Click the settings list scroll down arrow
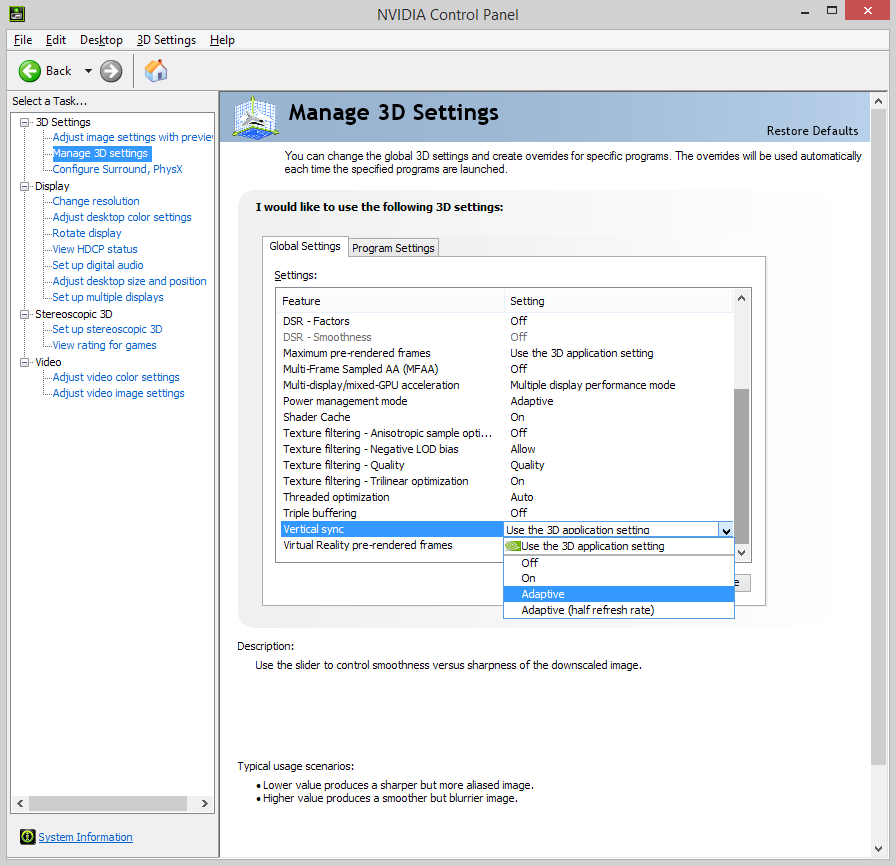The width and height of the screenshot is (896, 866). (x=741, y=552)
